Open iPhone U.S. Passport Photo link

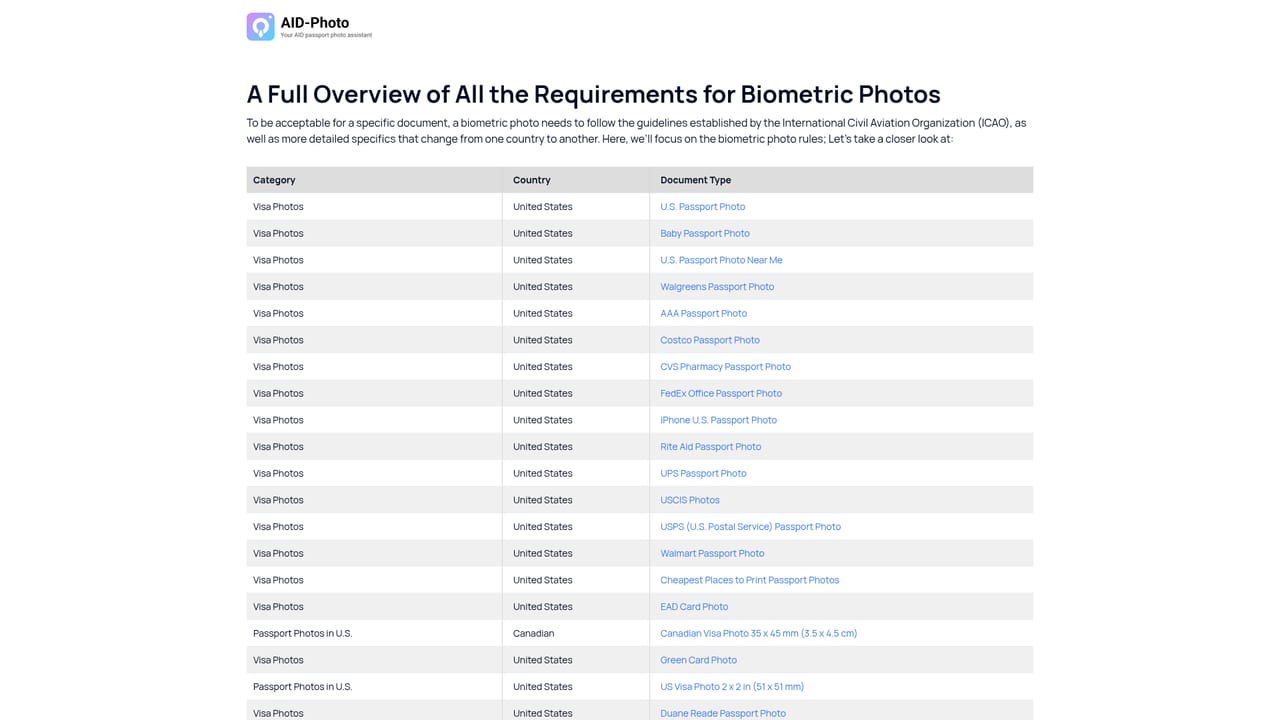tap(718, 420)
